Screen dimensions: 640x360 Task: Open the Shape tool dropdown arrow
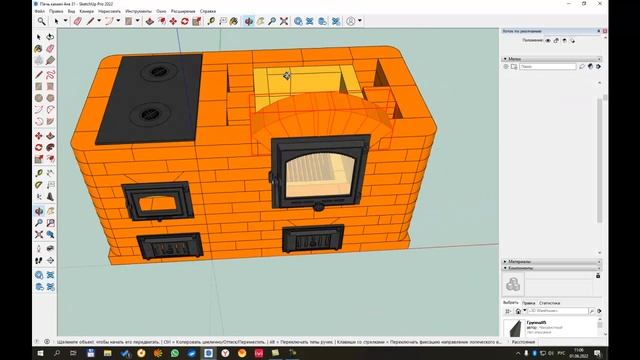point(138,21)
